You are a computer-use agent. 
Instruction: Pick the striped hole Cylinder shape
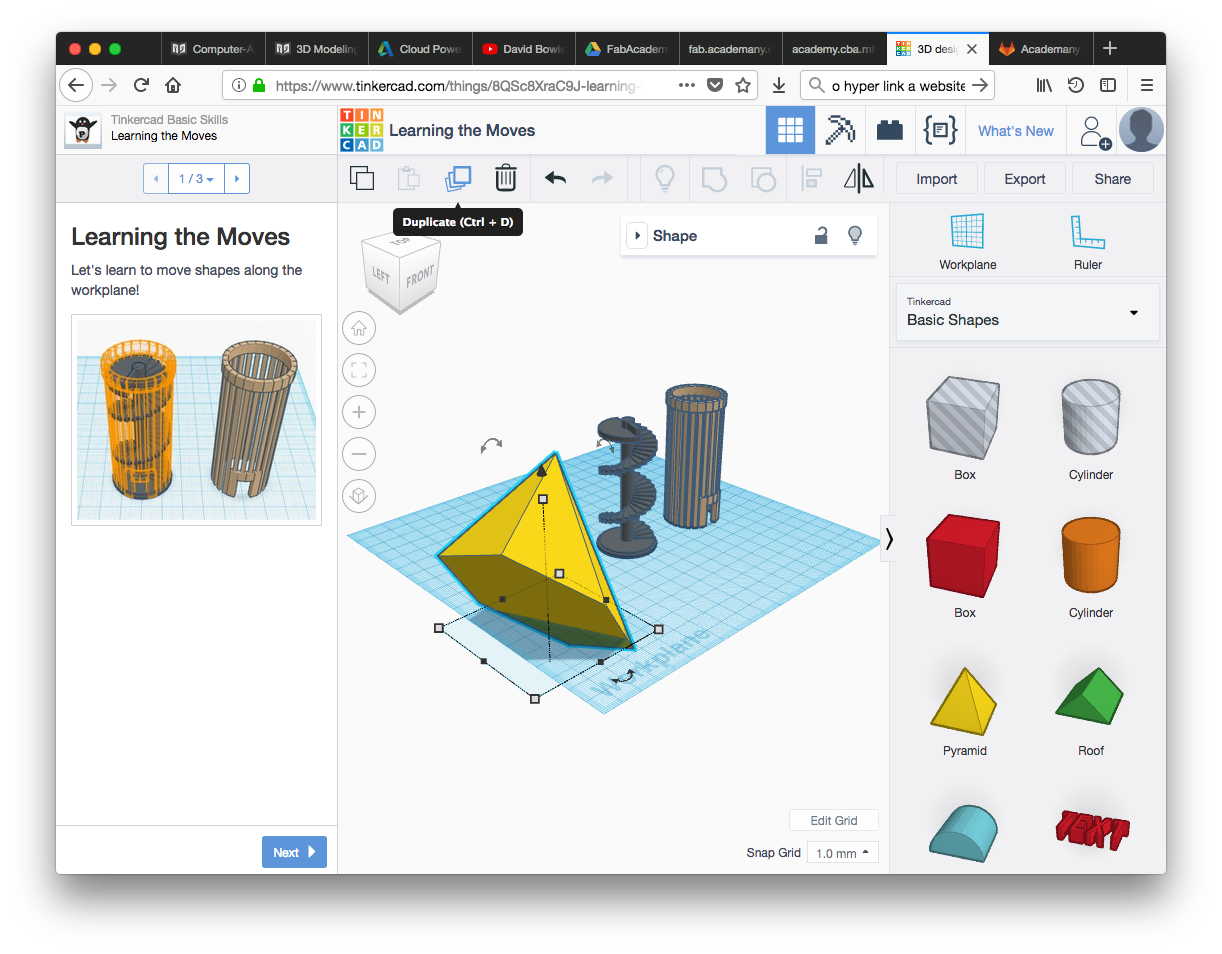click(x=1090, y=419)
